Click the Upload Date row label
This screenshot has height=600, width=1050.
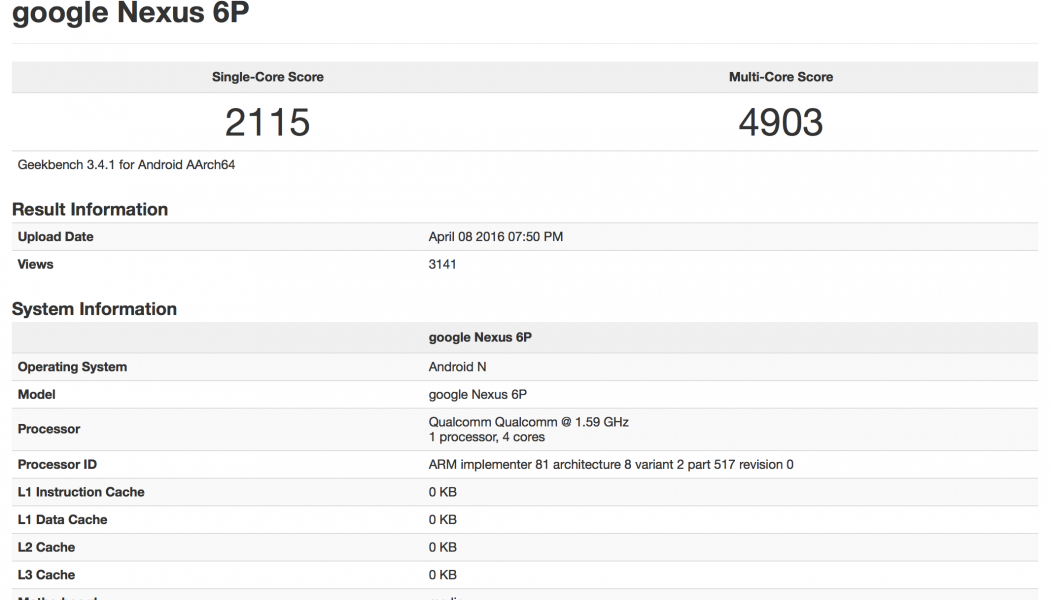(x=55, y=237)
